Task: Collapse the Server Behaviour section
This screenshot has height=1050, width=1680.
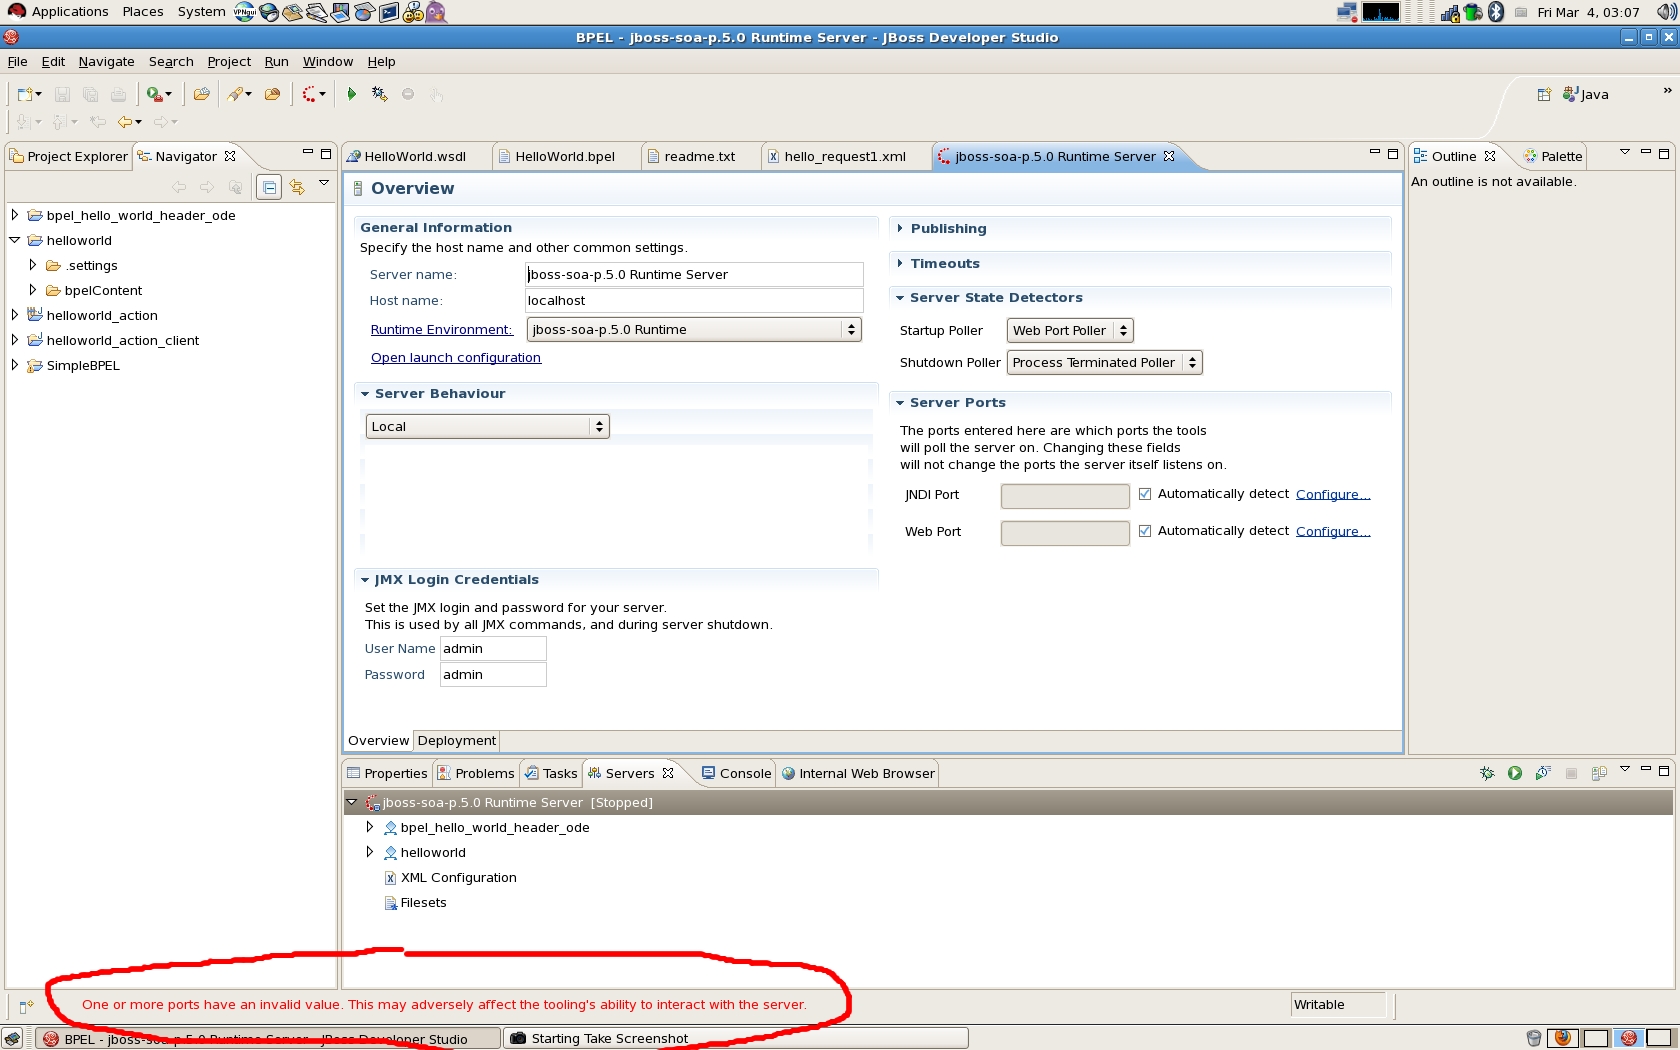Action: tap(365, 394)
